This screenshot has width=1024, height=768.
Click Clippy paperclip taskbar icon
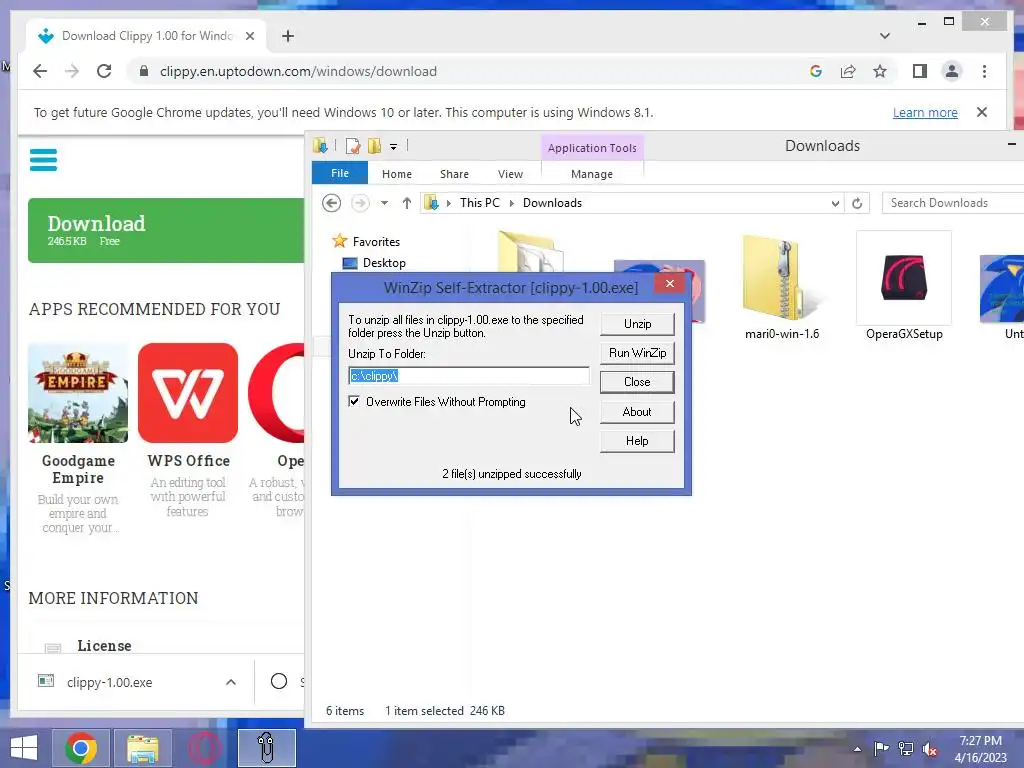pos(266,748)
